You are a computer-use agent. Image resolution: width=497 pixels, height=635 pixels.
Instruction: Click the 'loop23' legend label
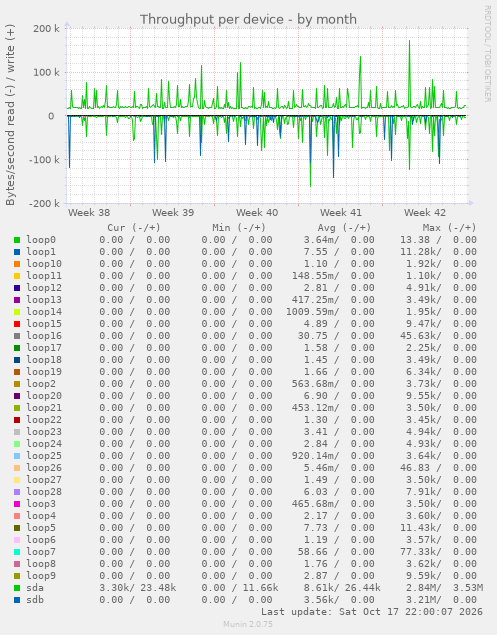pyautogui.click(x=44, y=432)
